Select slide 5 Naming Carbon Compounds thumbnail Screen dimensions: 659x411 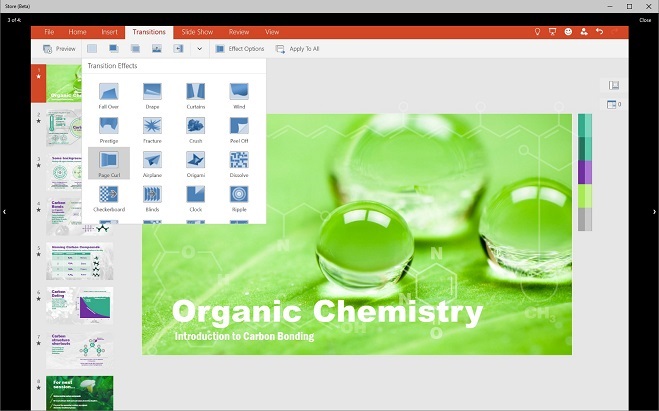(79, 261)
